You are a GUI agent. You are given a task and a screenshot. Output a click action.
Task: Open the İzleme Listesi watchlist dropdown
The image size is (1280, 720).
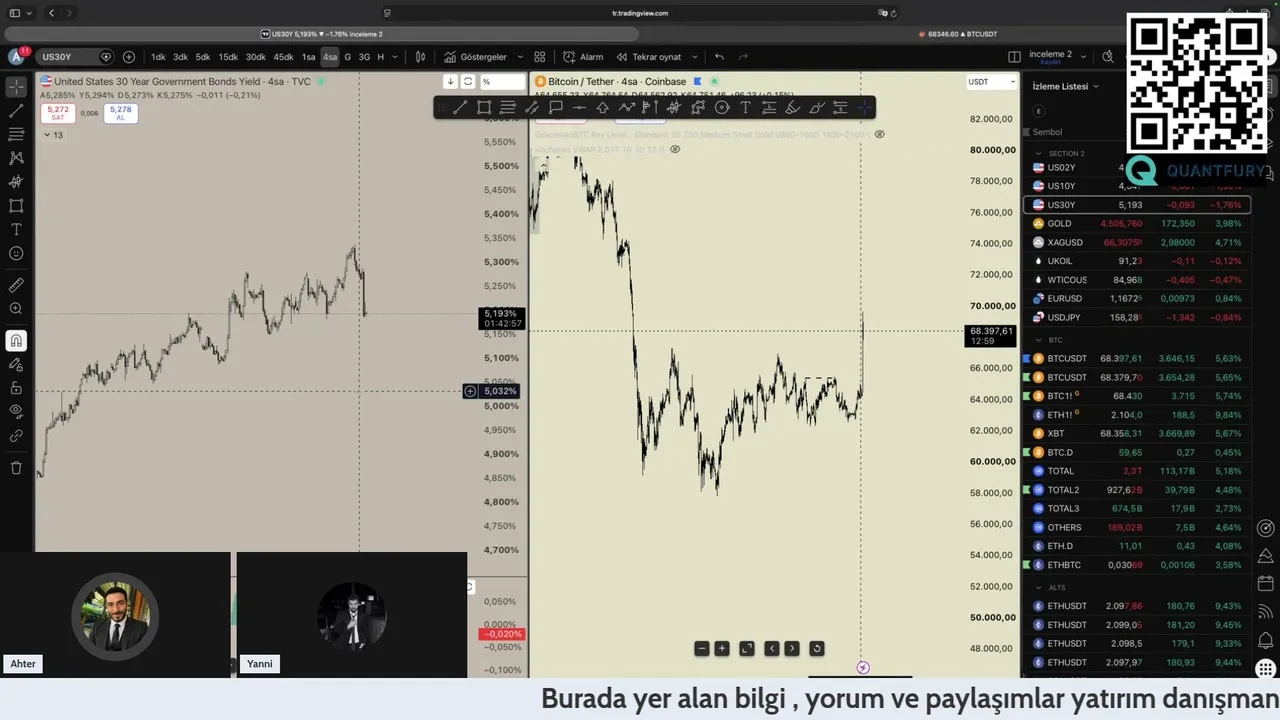click(1065, 87)
